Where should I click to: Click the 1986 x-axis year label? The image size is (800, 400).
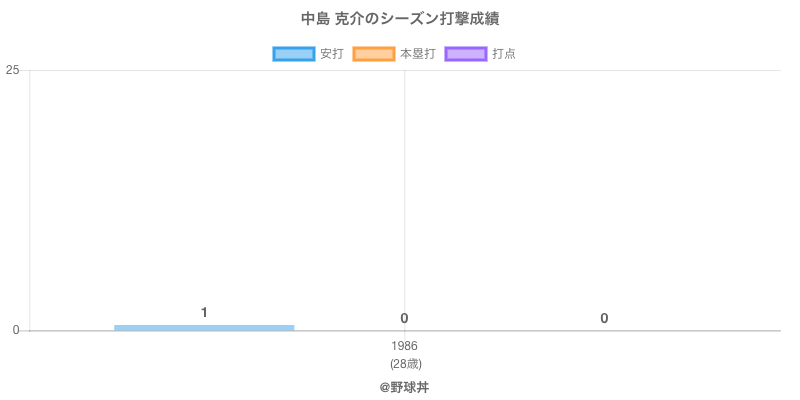405,346
